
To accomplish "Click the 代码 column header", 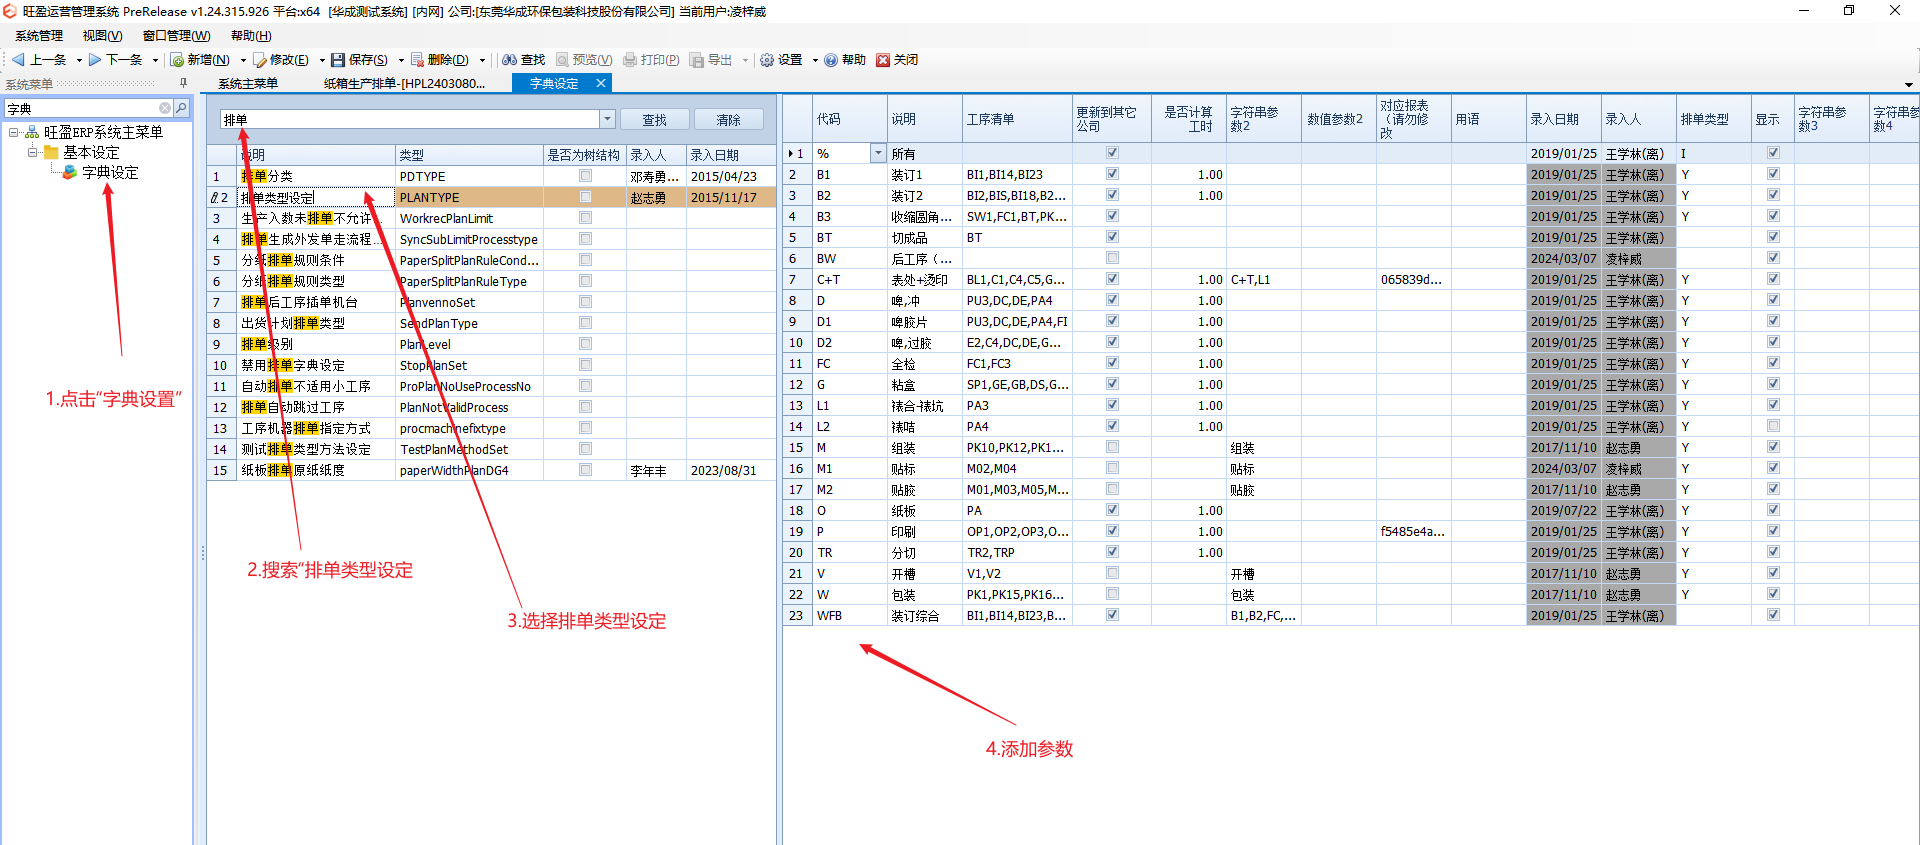I will click(x=849, y=119).
